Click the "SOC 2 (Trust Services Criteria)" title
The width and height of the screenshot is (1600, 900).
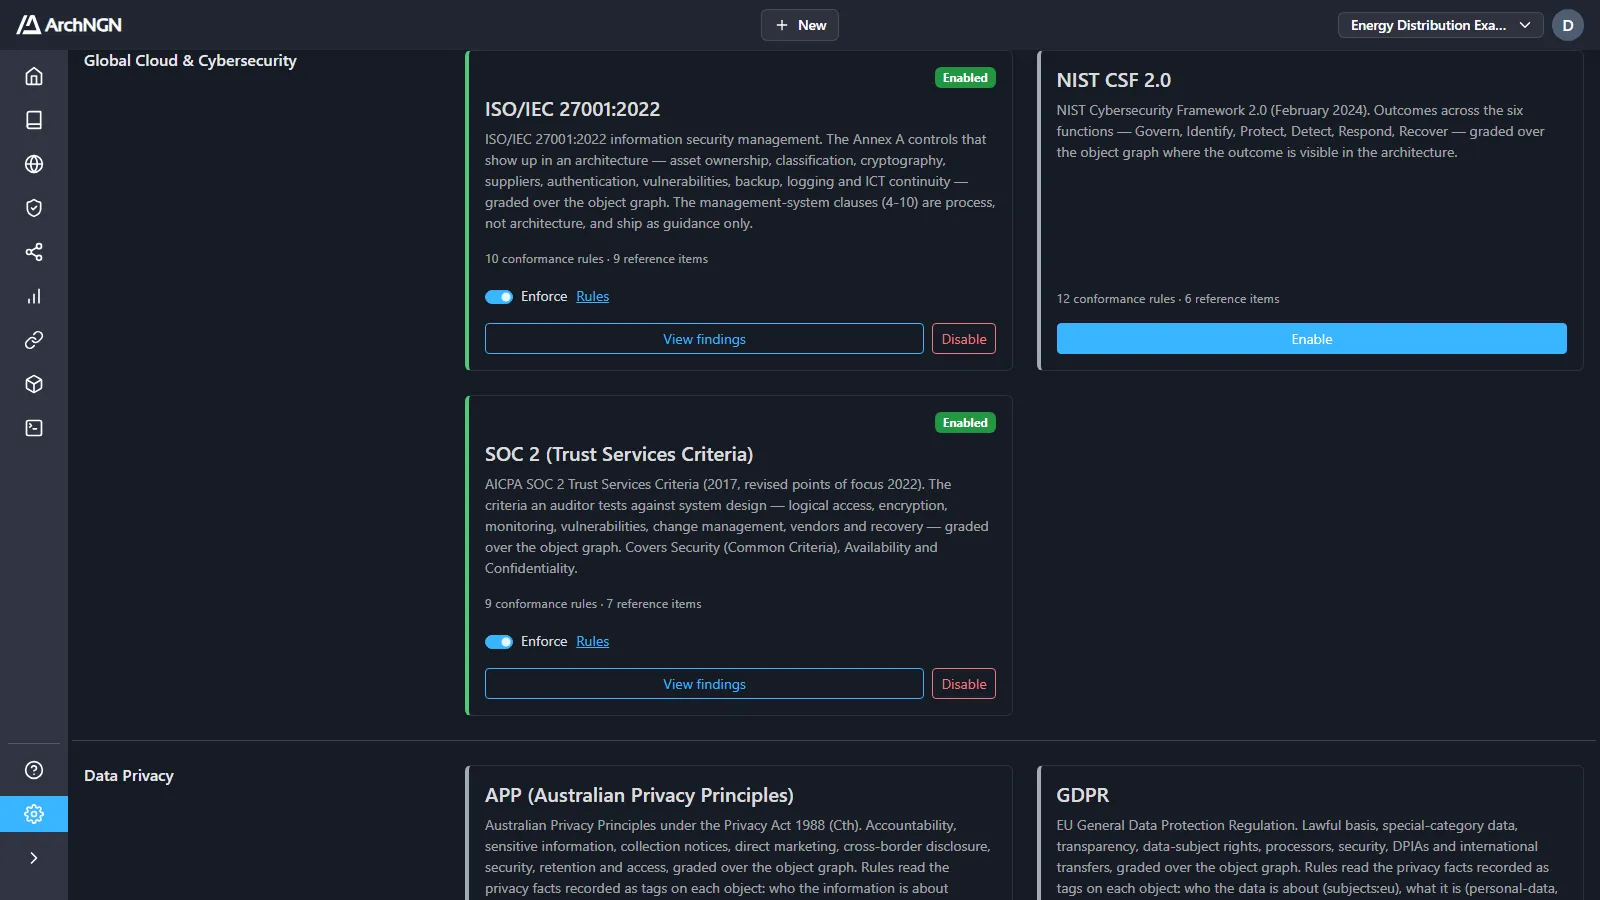619,454
